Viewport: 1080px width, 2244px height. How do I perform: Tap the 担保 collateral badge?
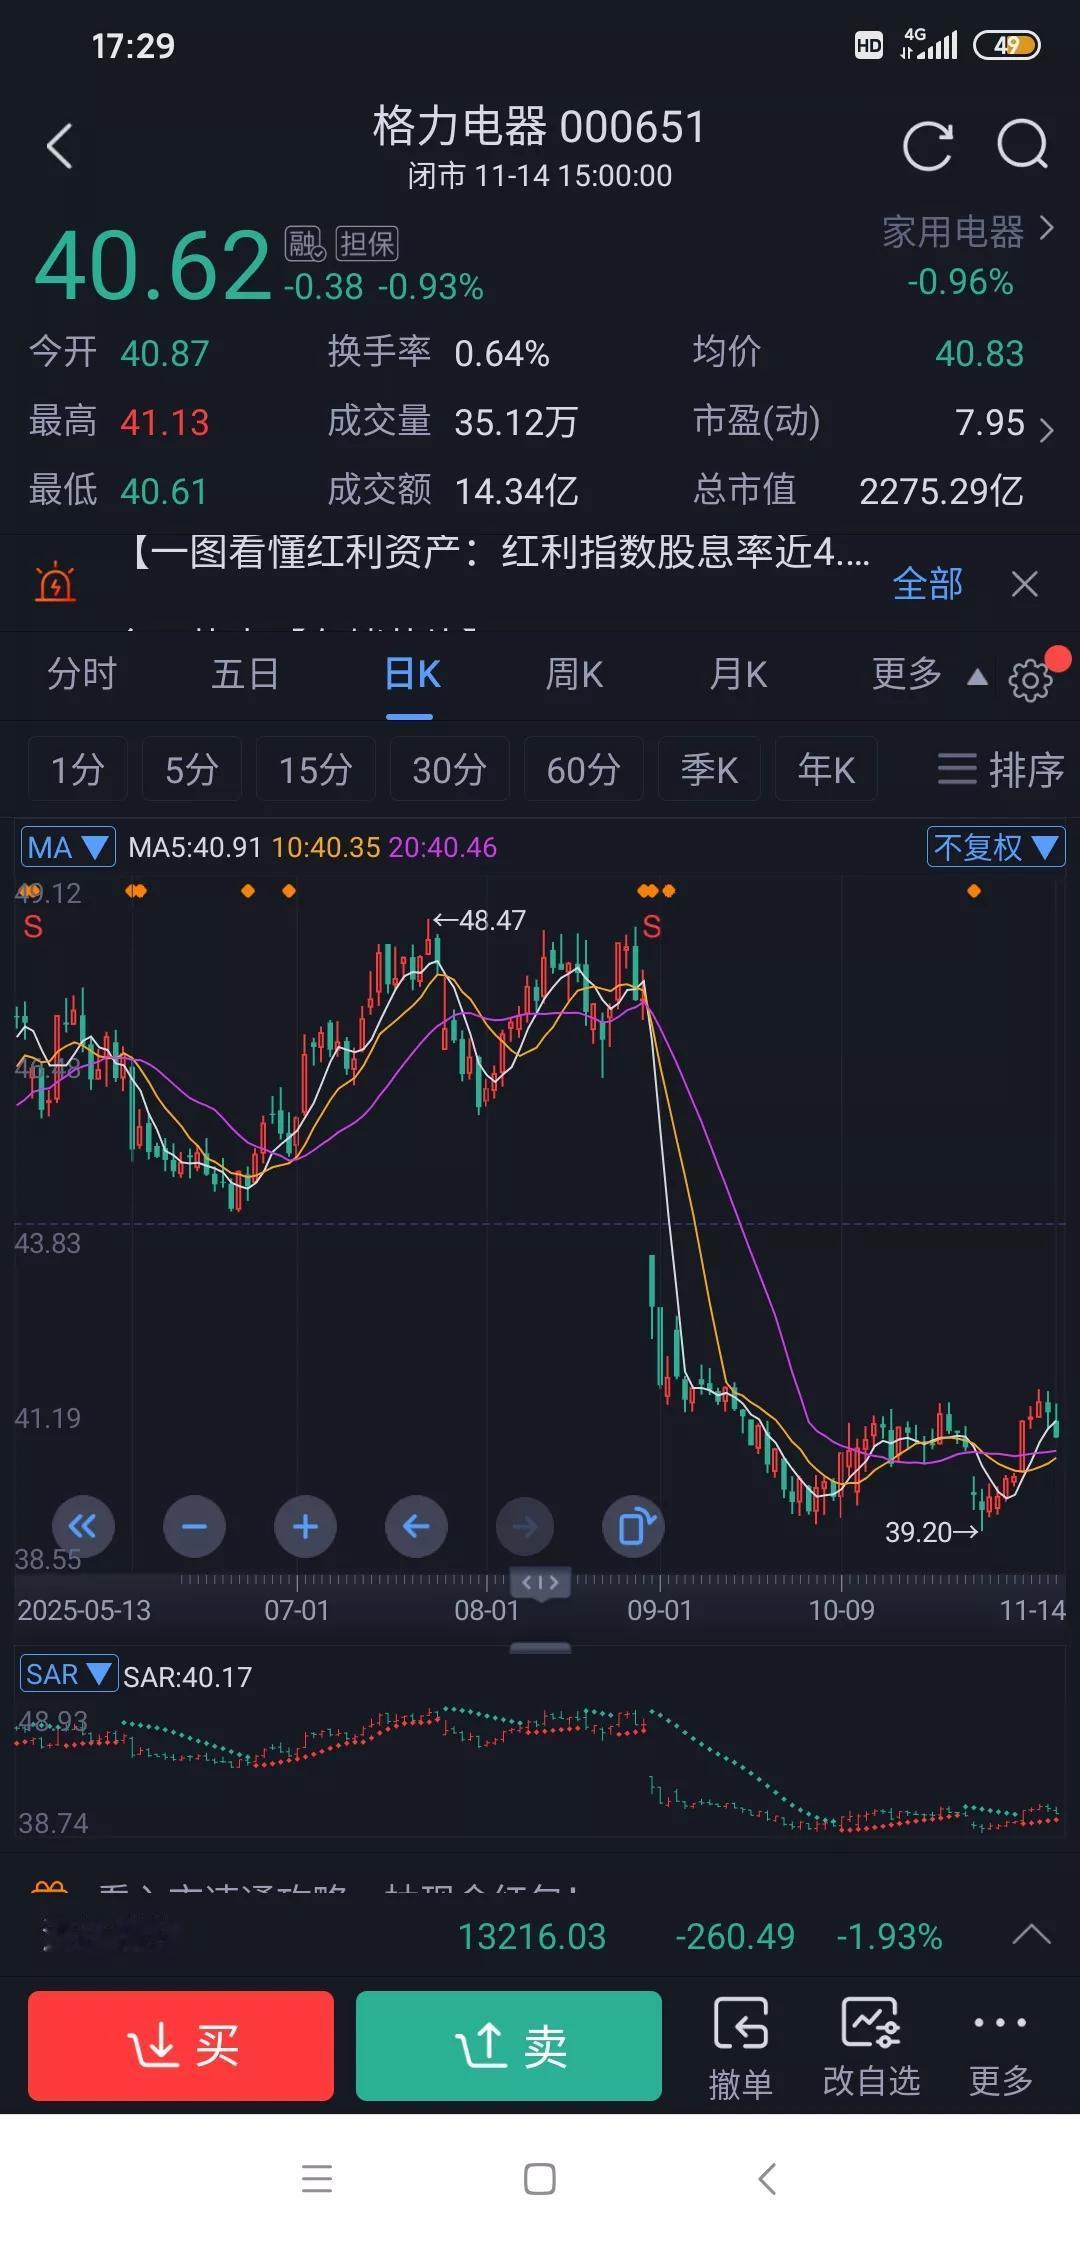367,244
